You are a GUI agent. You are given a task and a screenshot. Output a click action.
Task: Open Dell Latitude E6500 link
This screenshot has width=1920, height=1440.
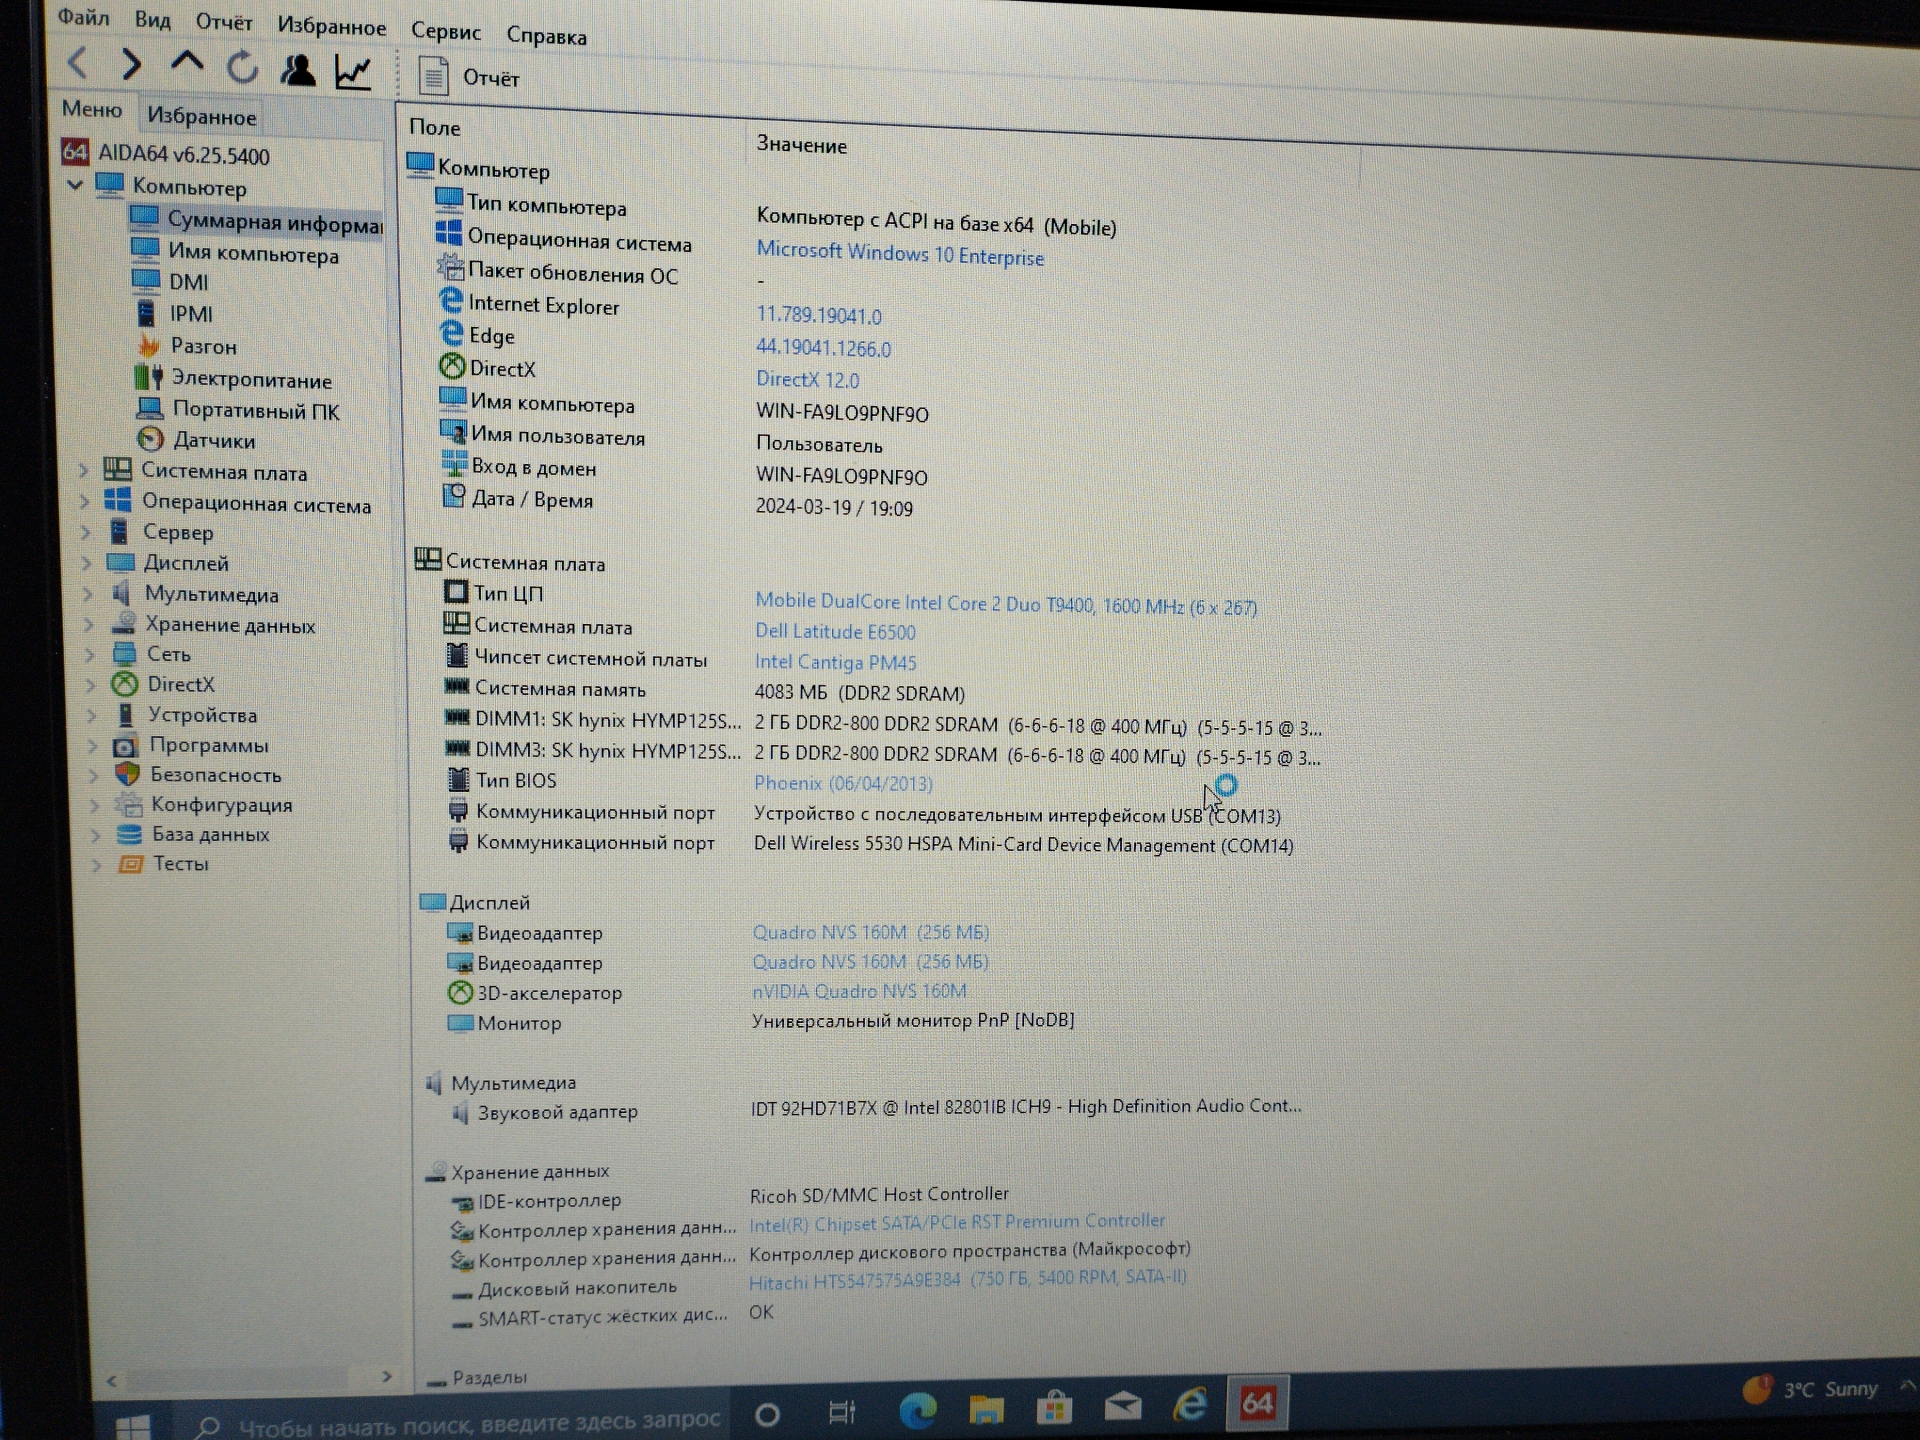[835, 631]
